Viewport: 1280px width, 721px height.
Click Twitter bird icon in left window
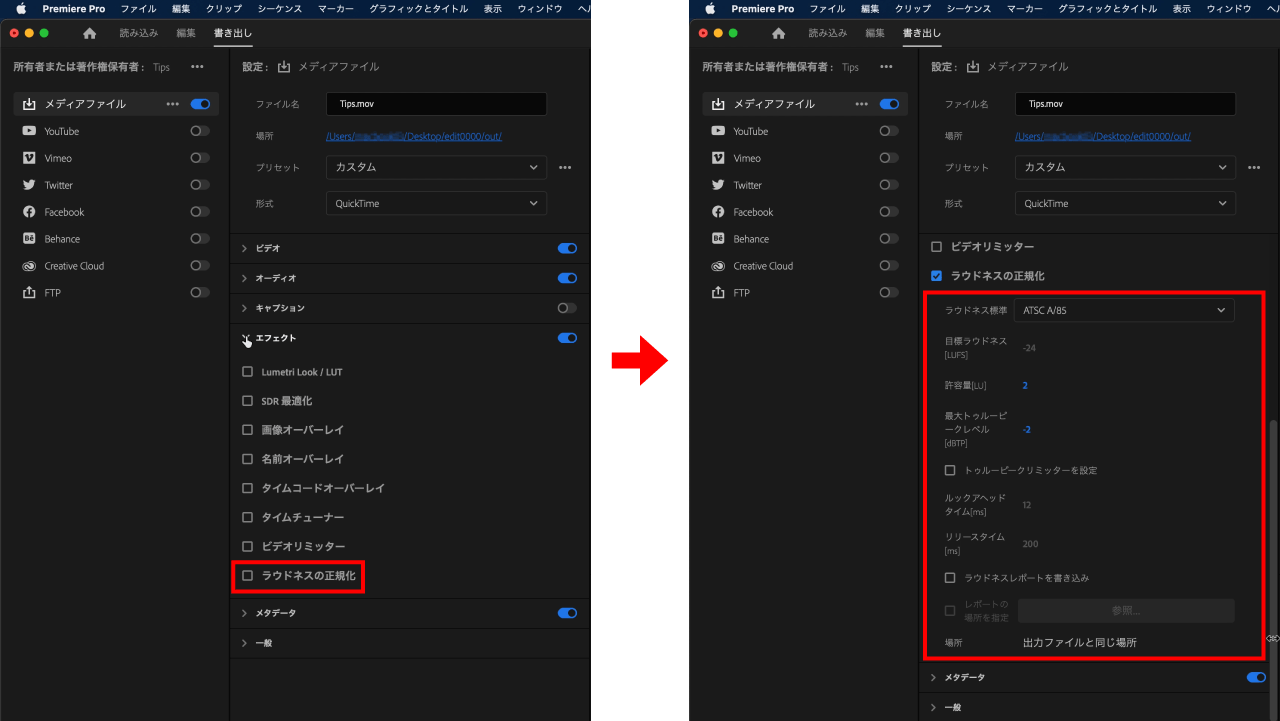[29, 185]
